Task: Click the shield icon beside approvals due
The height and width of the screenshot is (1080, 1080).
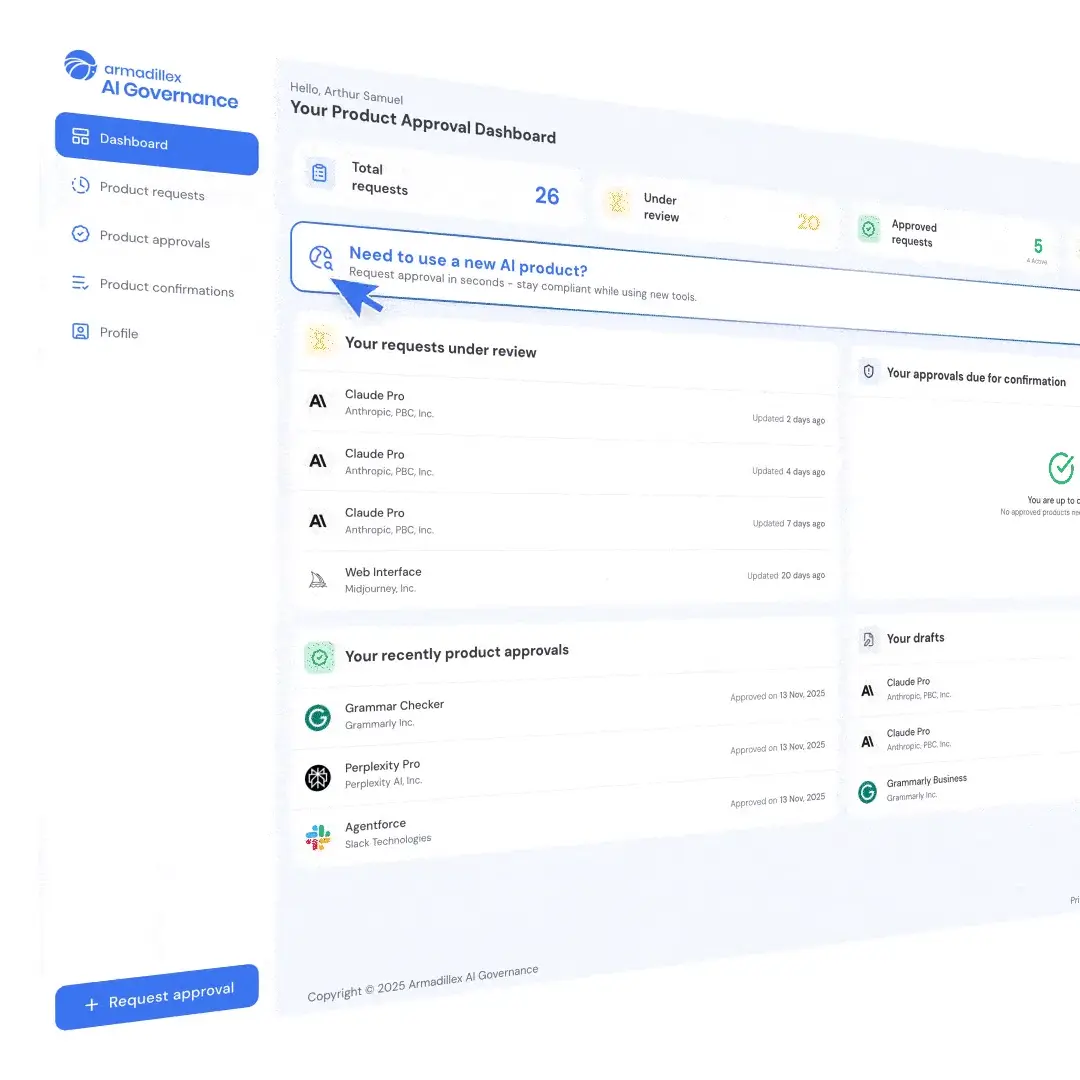Action: point(869,371)
